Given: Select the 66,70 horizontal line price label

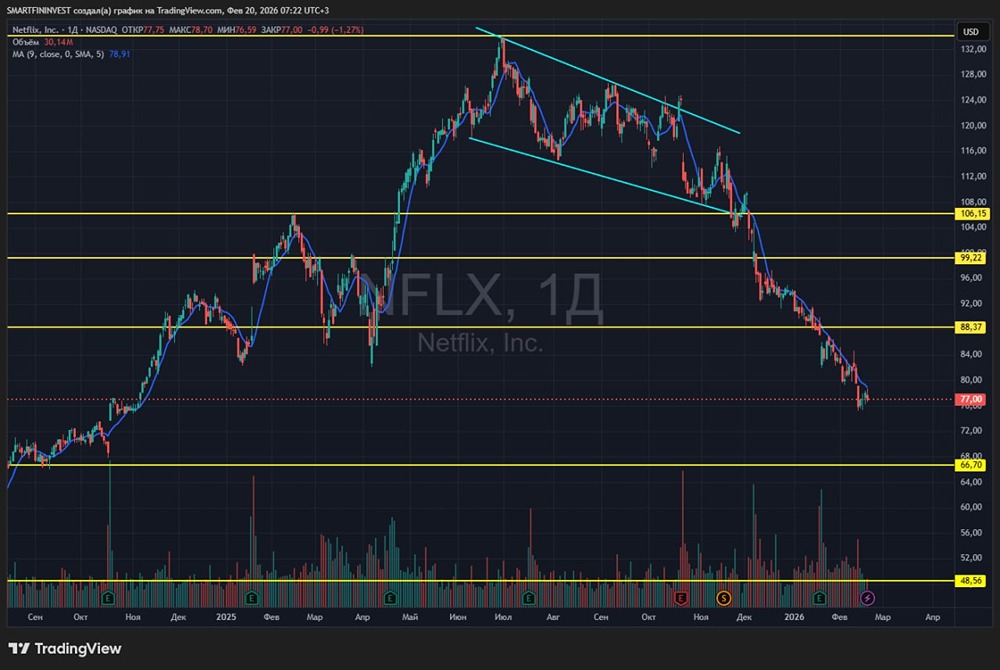Looking at the screenshot, I should 971,465.
